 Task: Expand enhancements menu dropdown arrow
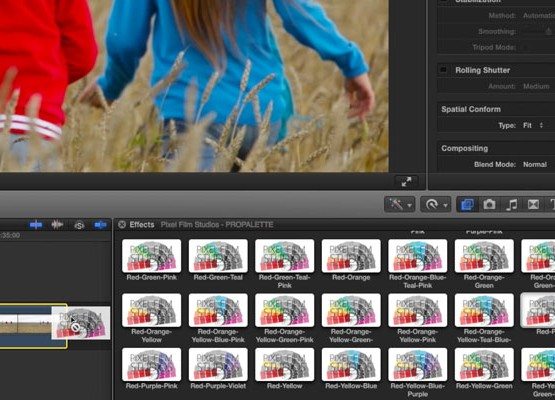click(409, 205)
